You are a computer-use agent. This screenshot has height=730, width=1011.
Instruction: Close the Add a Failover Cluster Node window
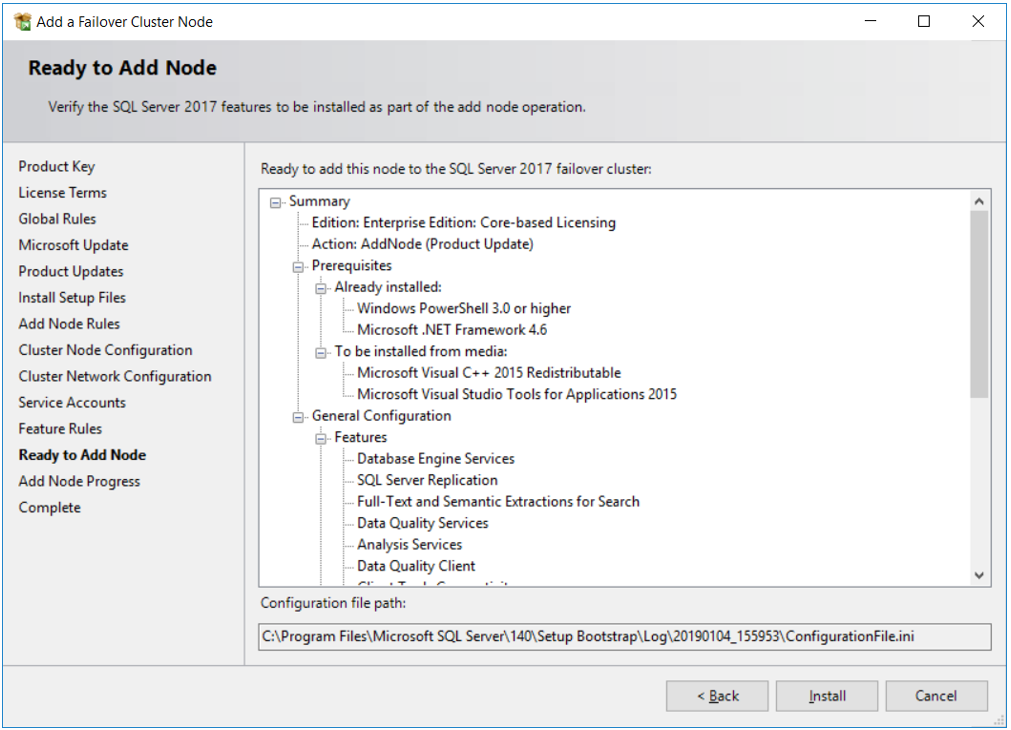[x=978, y=21]
